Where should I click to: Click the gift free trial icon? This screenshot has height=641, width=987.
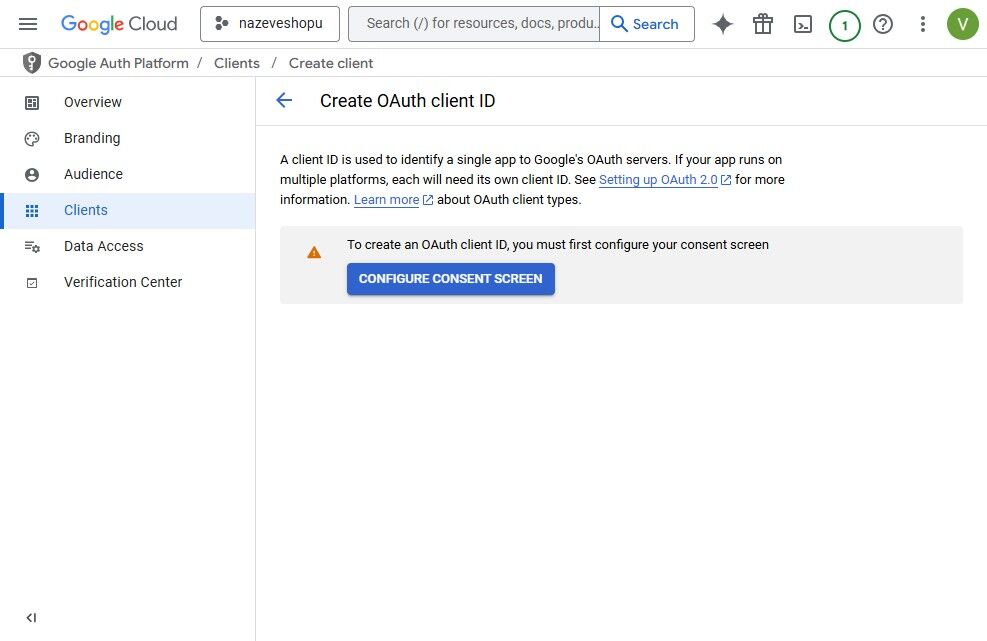pos(763,24)
